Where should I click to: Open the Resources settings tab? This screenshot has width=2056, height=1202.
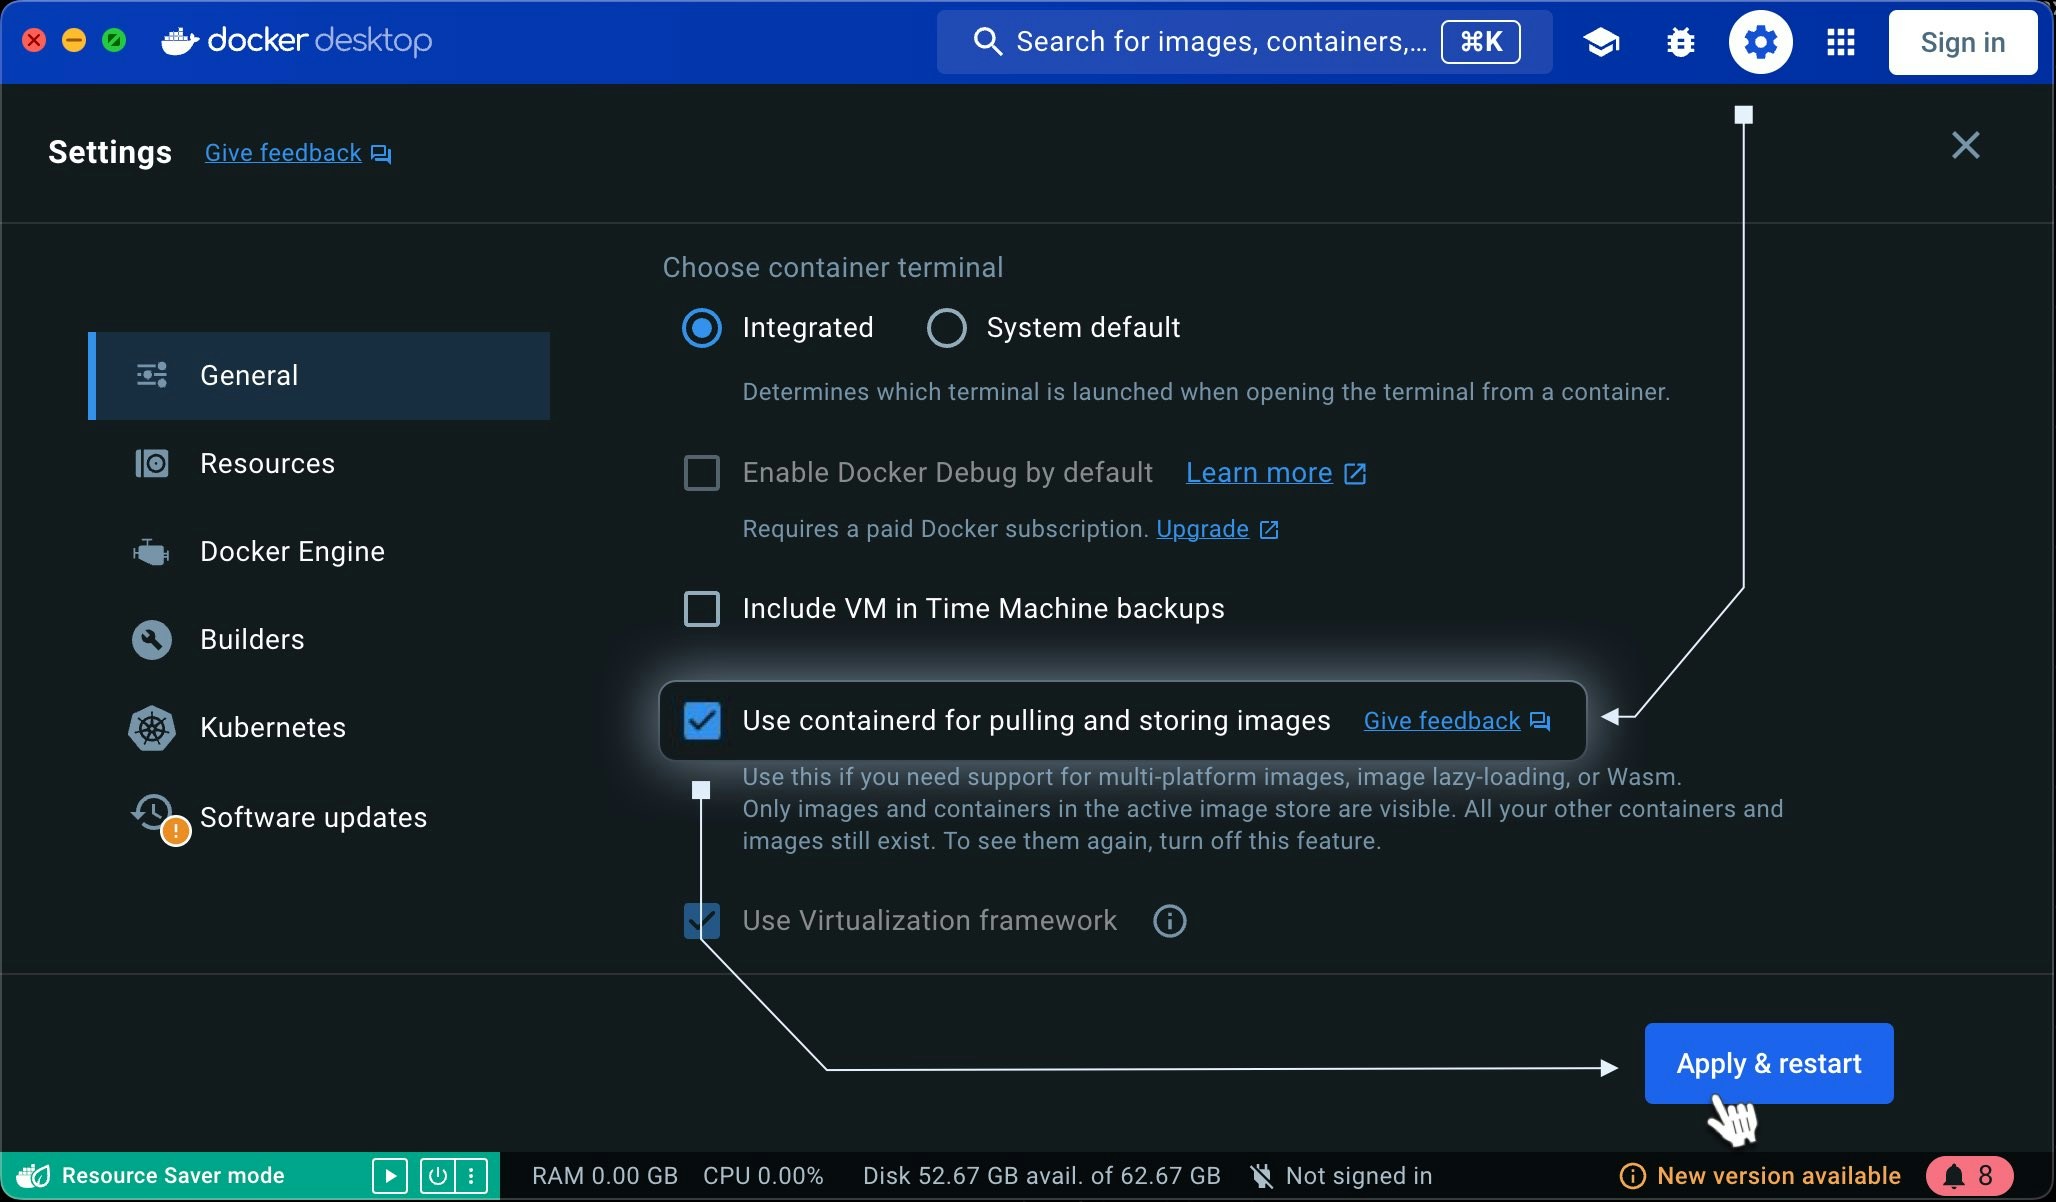tap(267, 463)
